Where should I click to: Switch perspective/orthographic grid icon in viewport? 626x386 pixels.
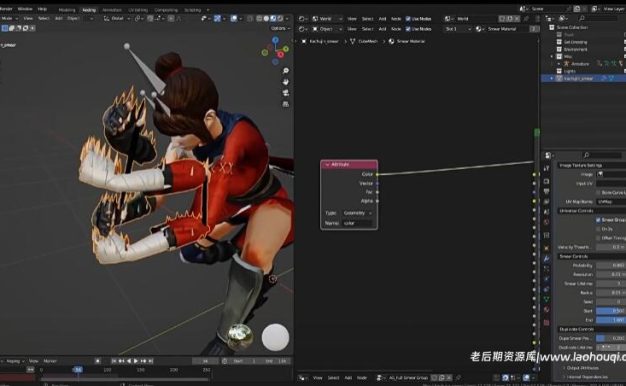285,104
